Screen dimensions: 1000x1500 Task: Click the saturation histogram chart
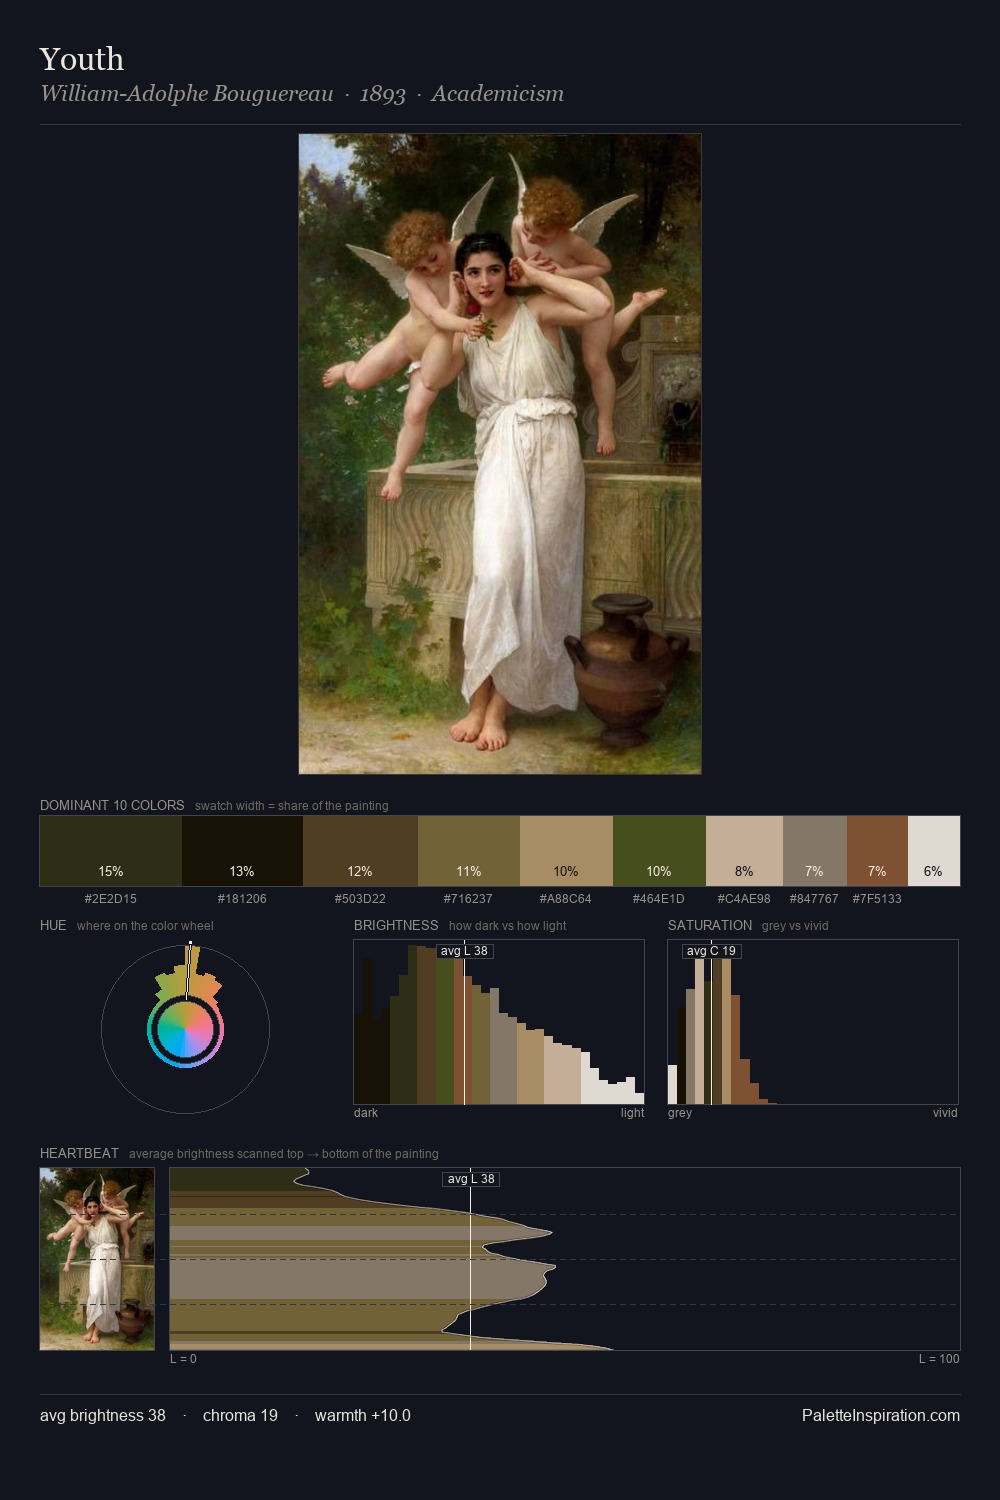point(813,1022)
